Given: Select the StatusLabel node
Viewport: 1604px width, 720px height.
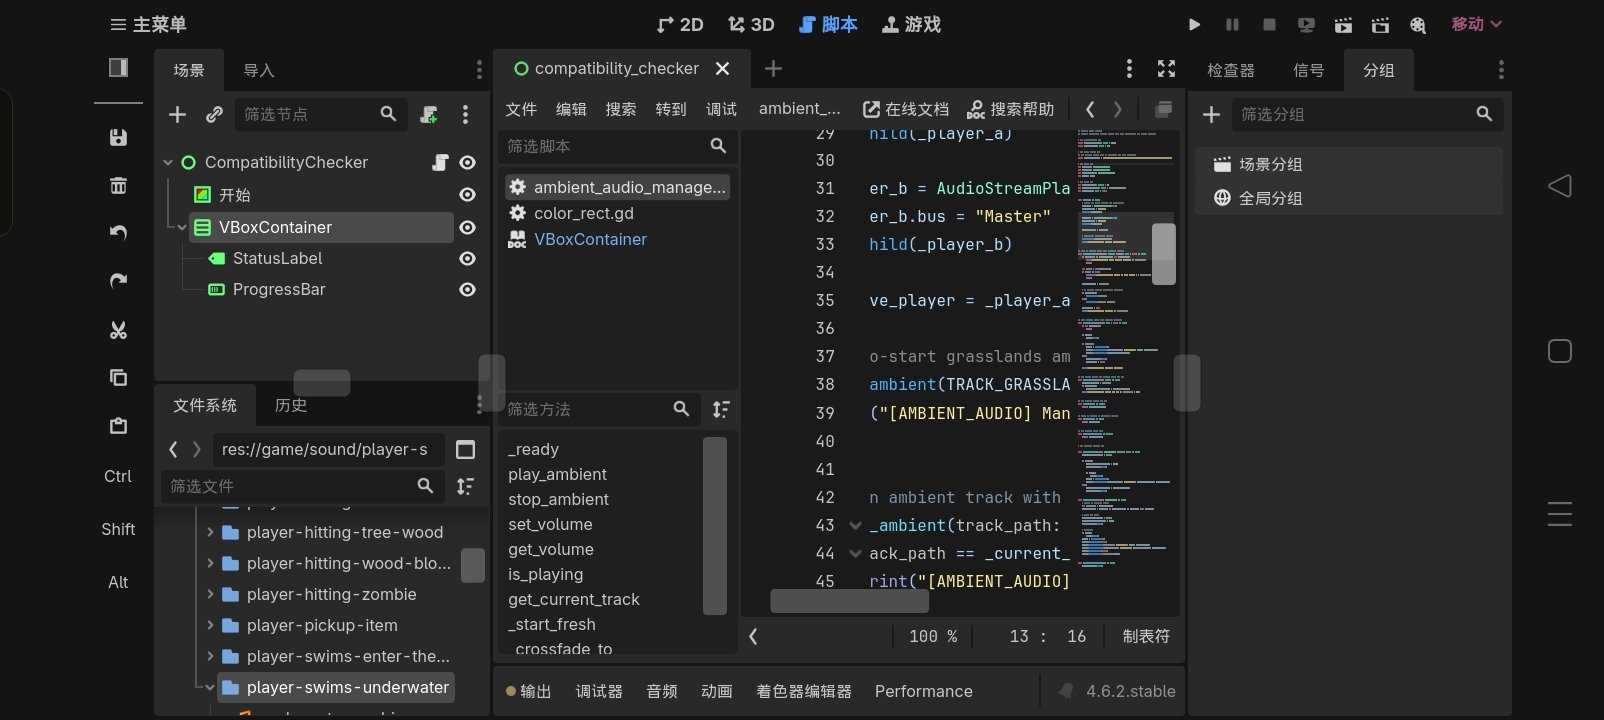Looking at the screenshot, I should tap(277, 258).
